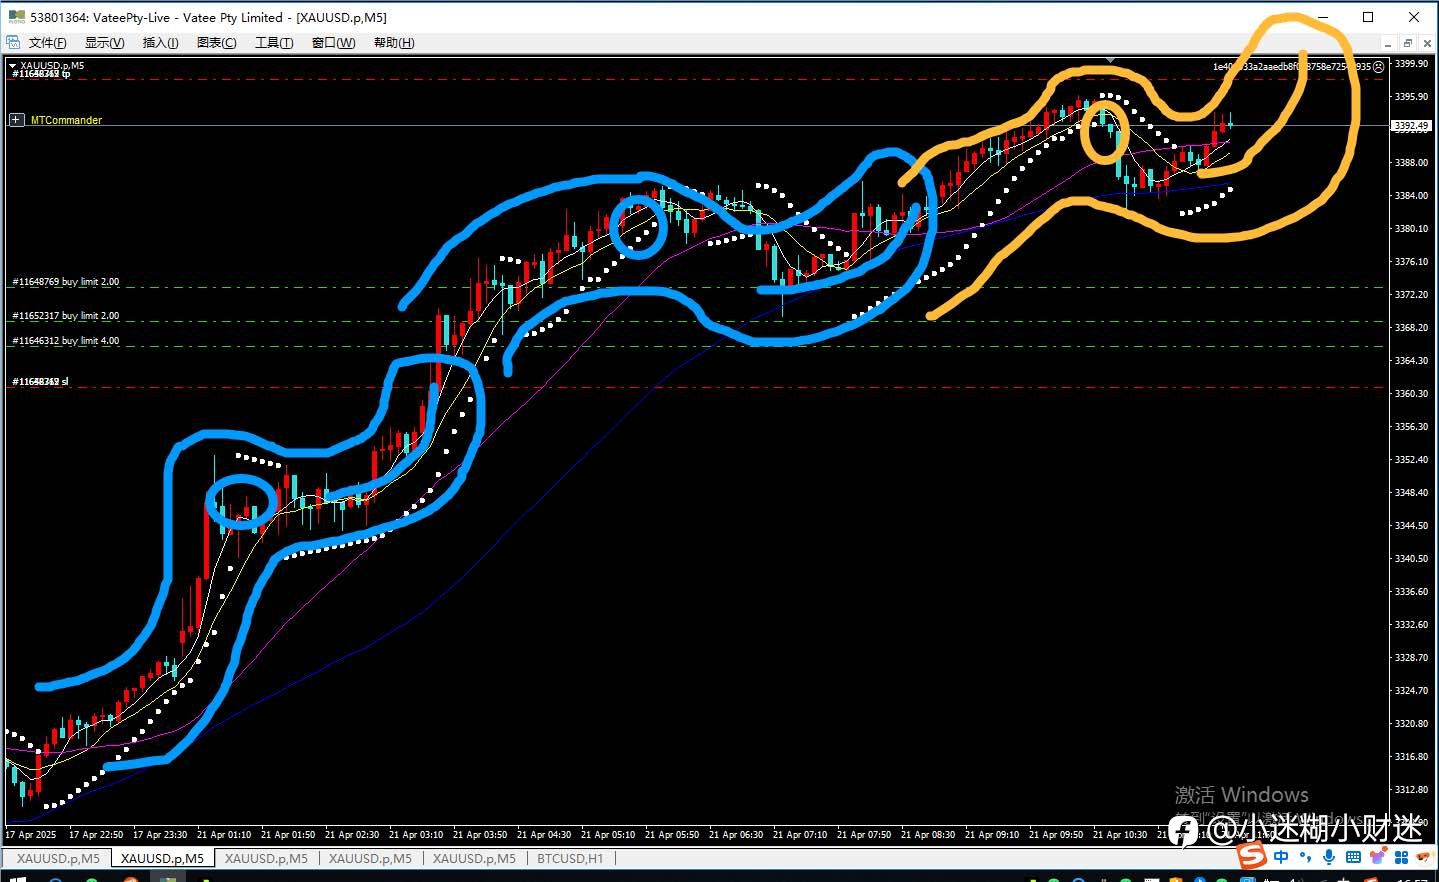Click the current price tag 3392.49
Screen dimensions: 1439x882
tap(1411, 126)
